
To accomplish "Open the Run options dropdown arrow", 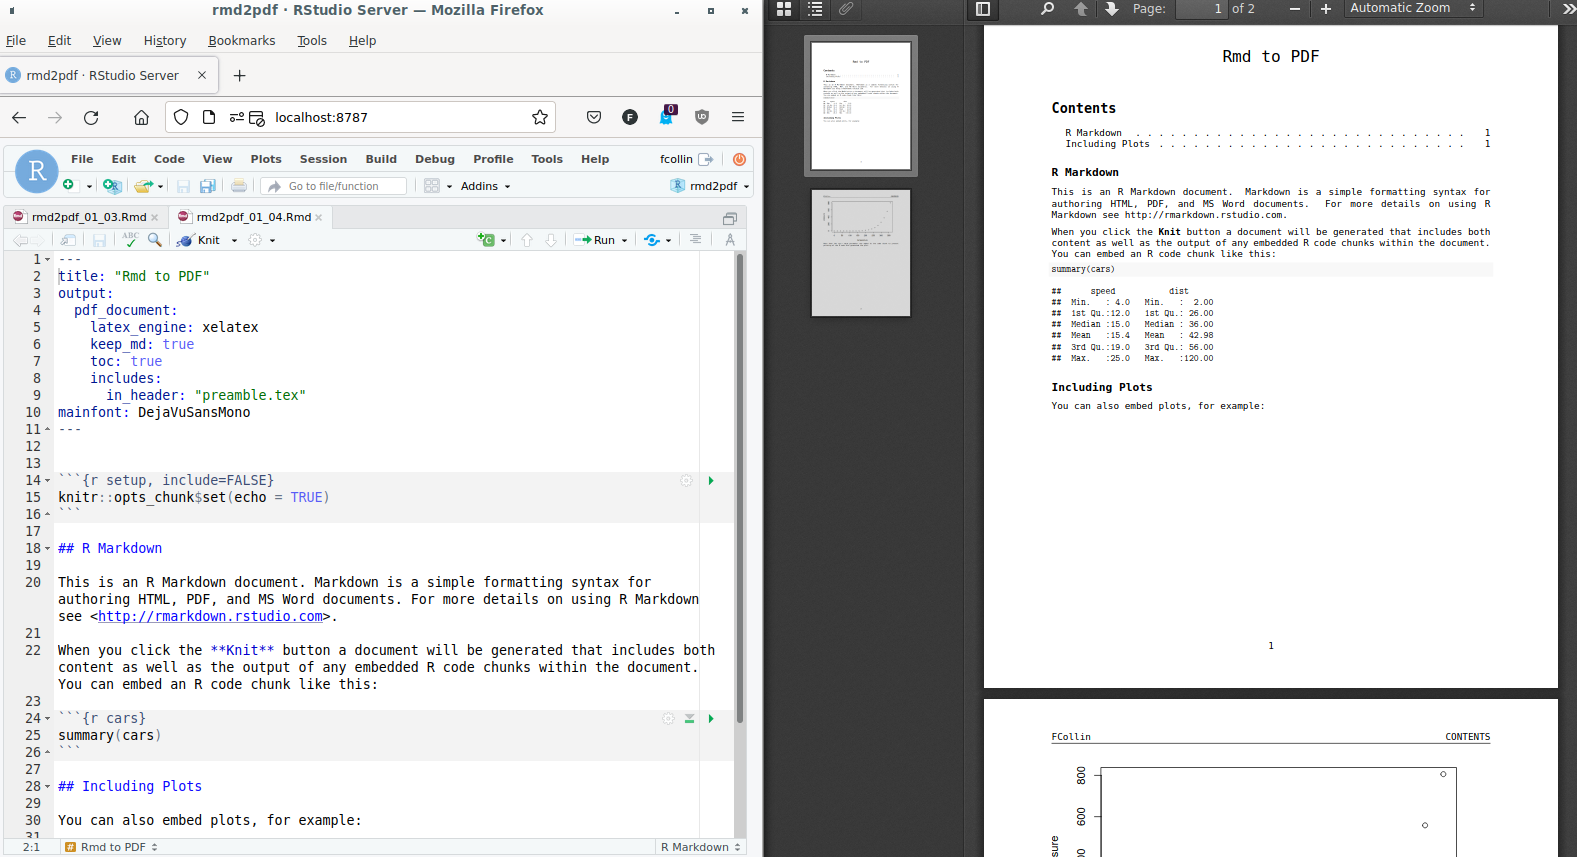I will click(625, 240).
